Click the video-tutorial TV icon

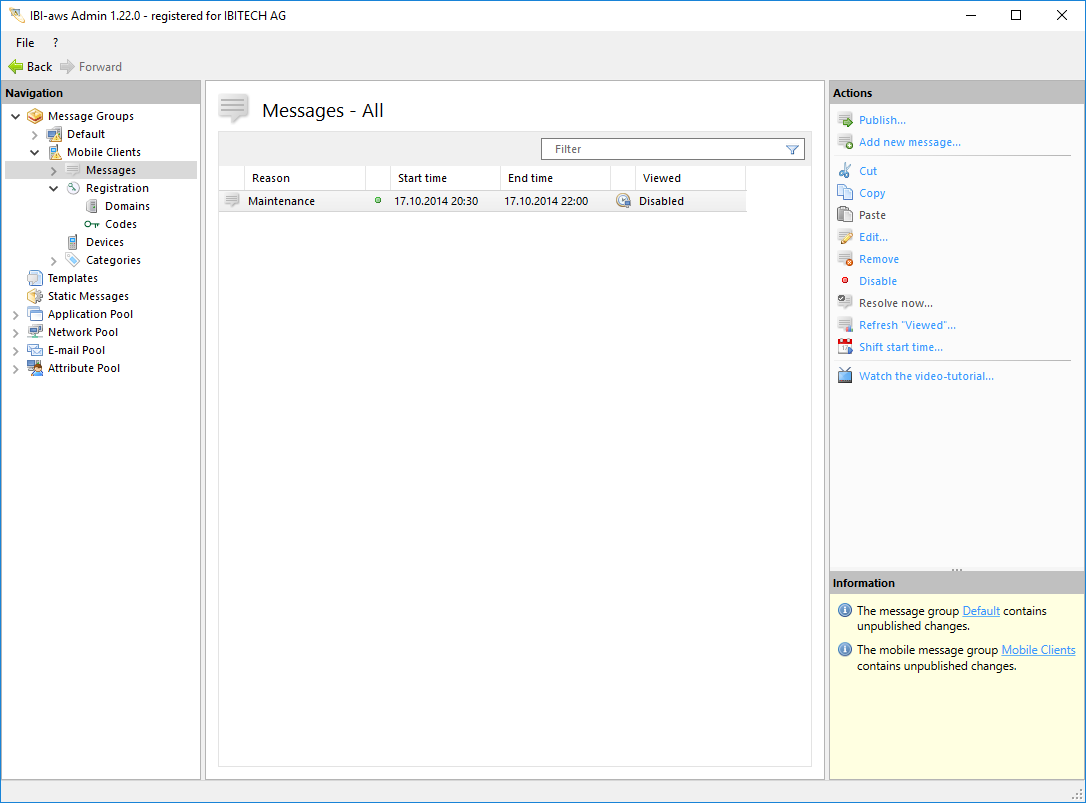tap(845, 376)
